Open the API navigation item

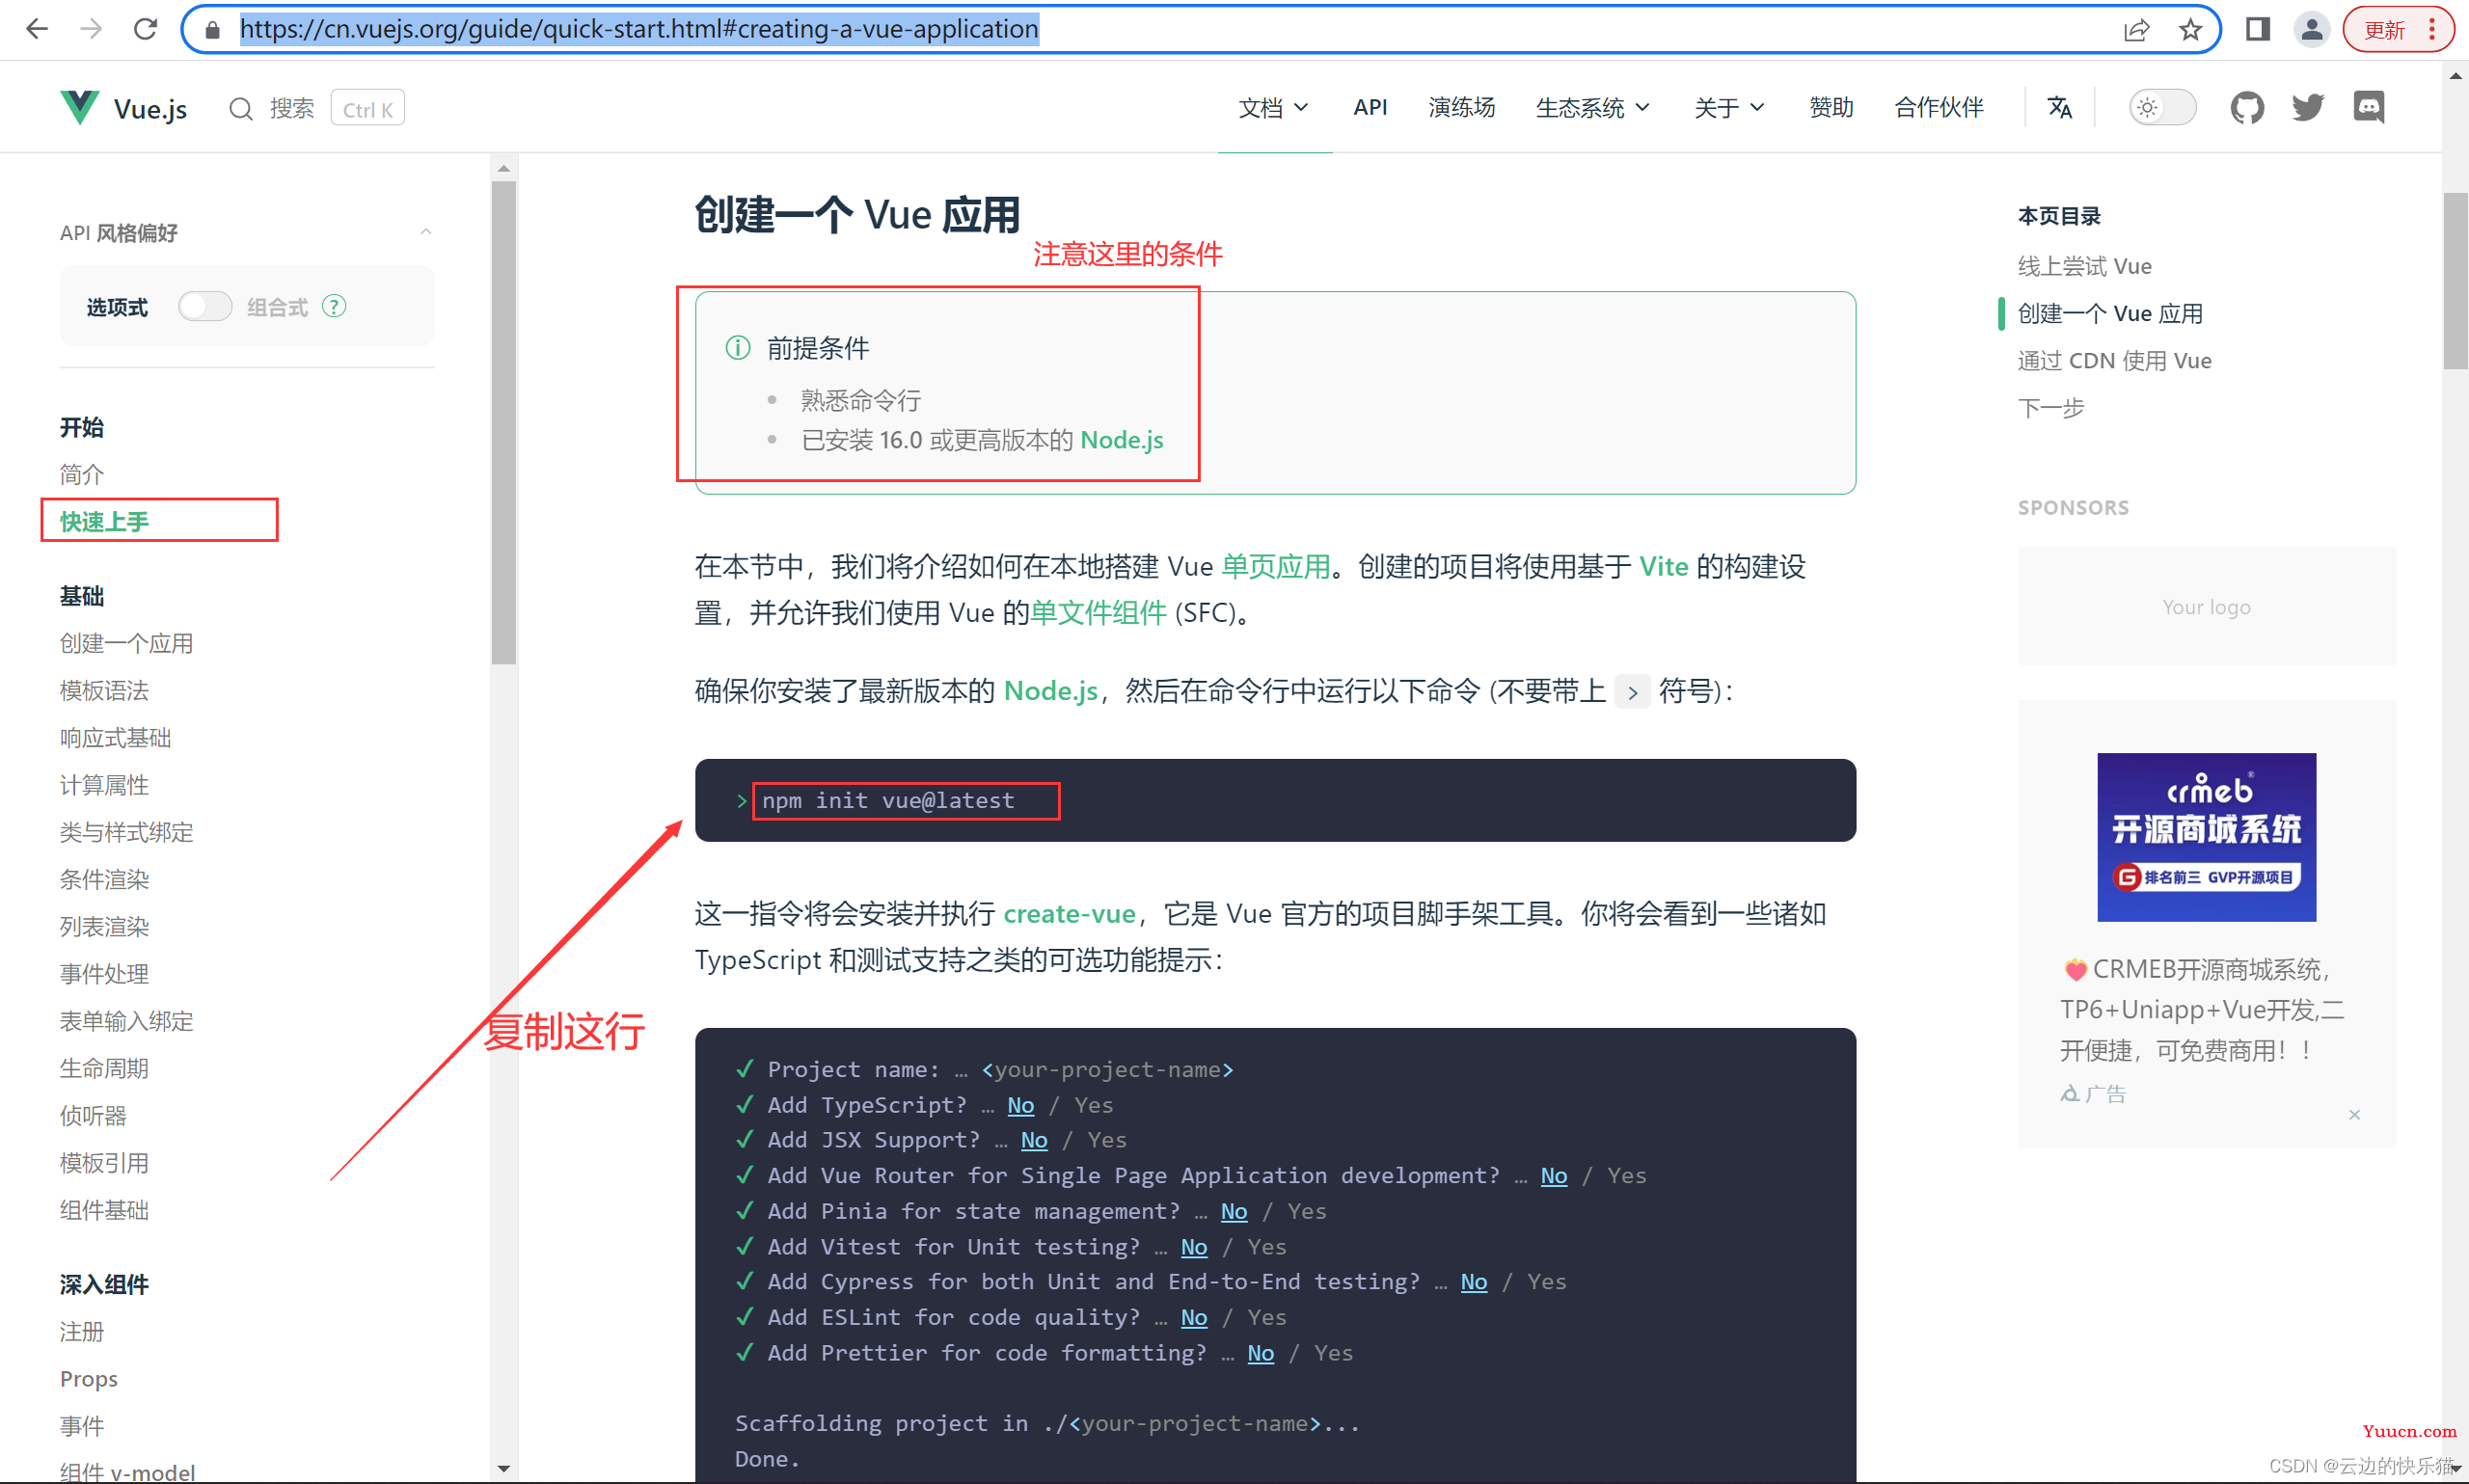click(x=1370, y=107)
